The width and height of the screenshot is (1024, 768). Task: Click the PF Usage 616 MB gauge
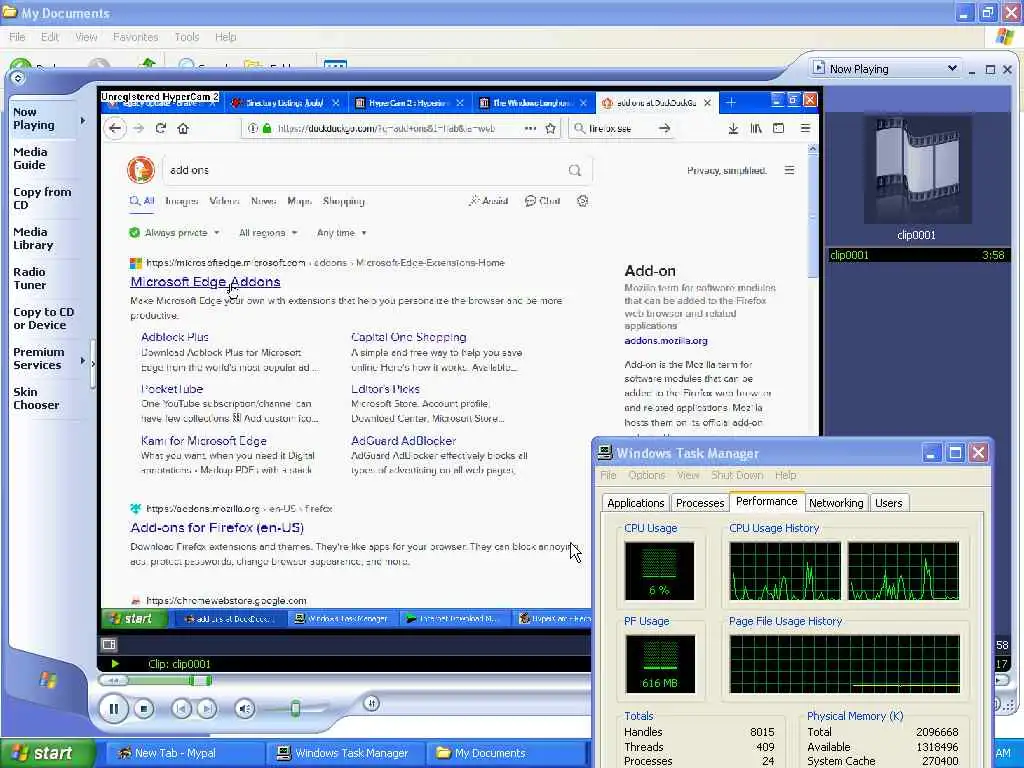(x=660, y=664)
